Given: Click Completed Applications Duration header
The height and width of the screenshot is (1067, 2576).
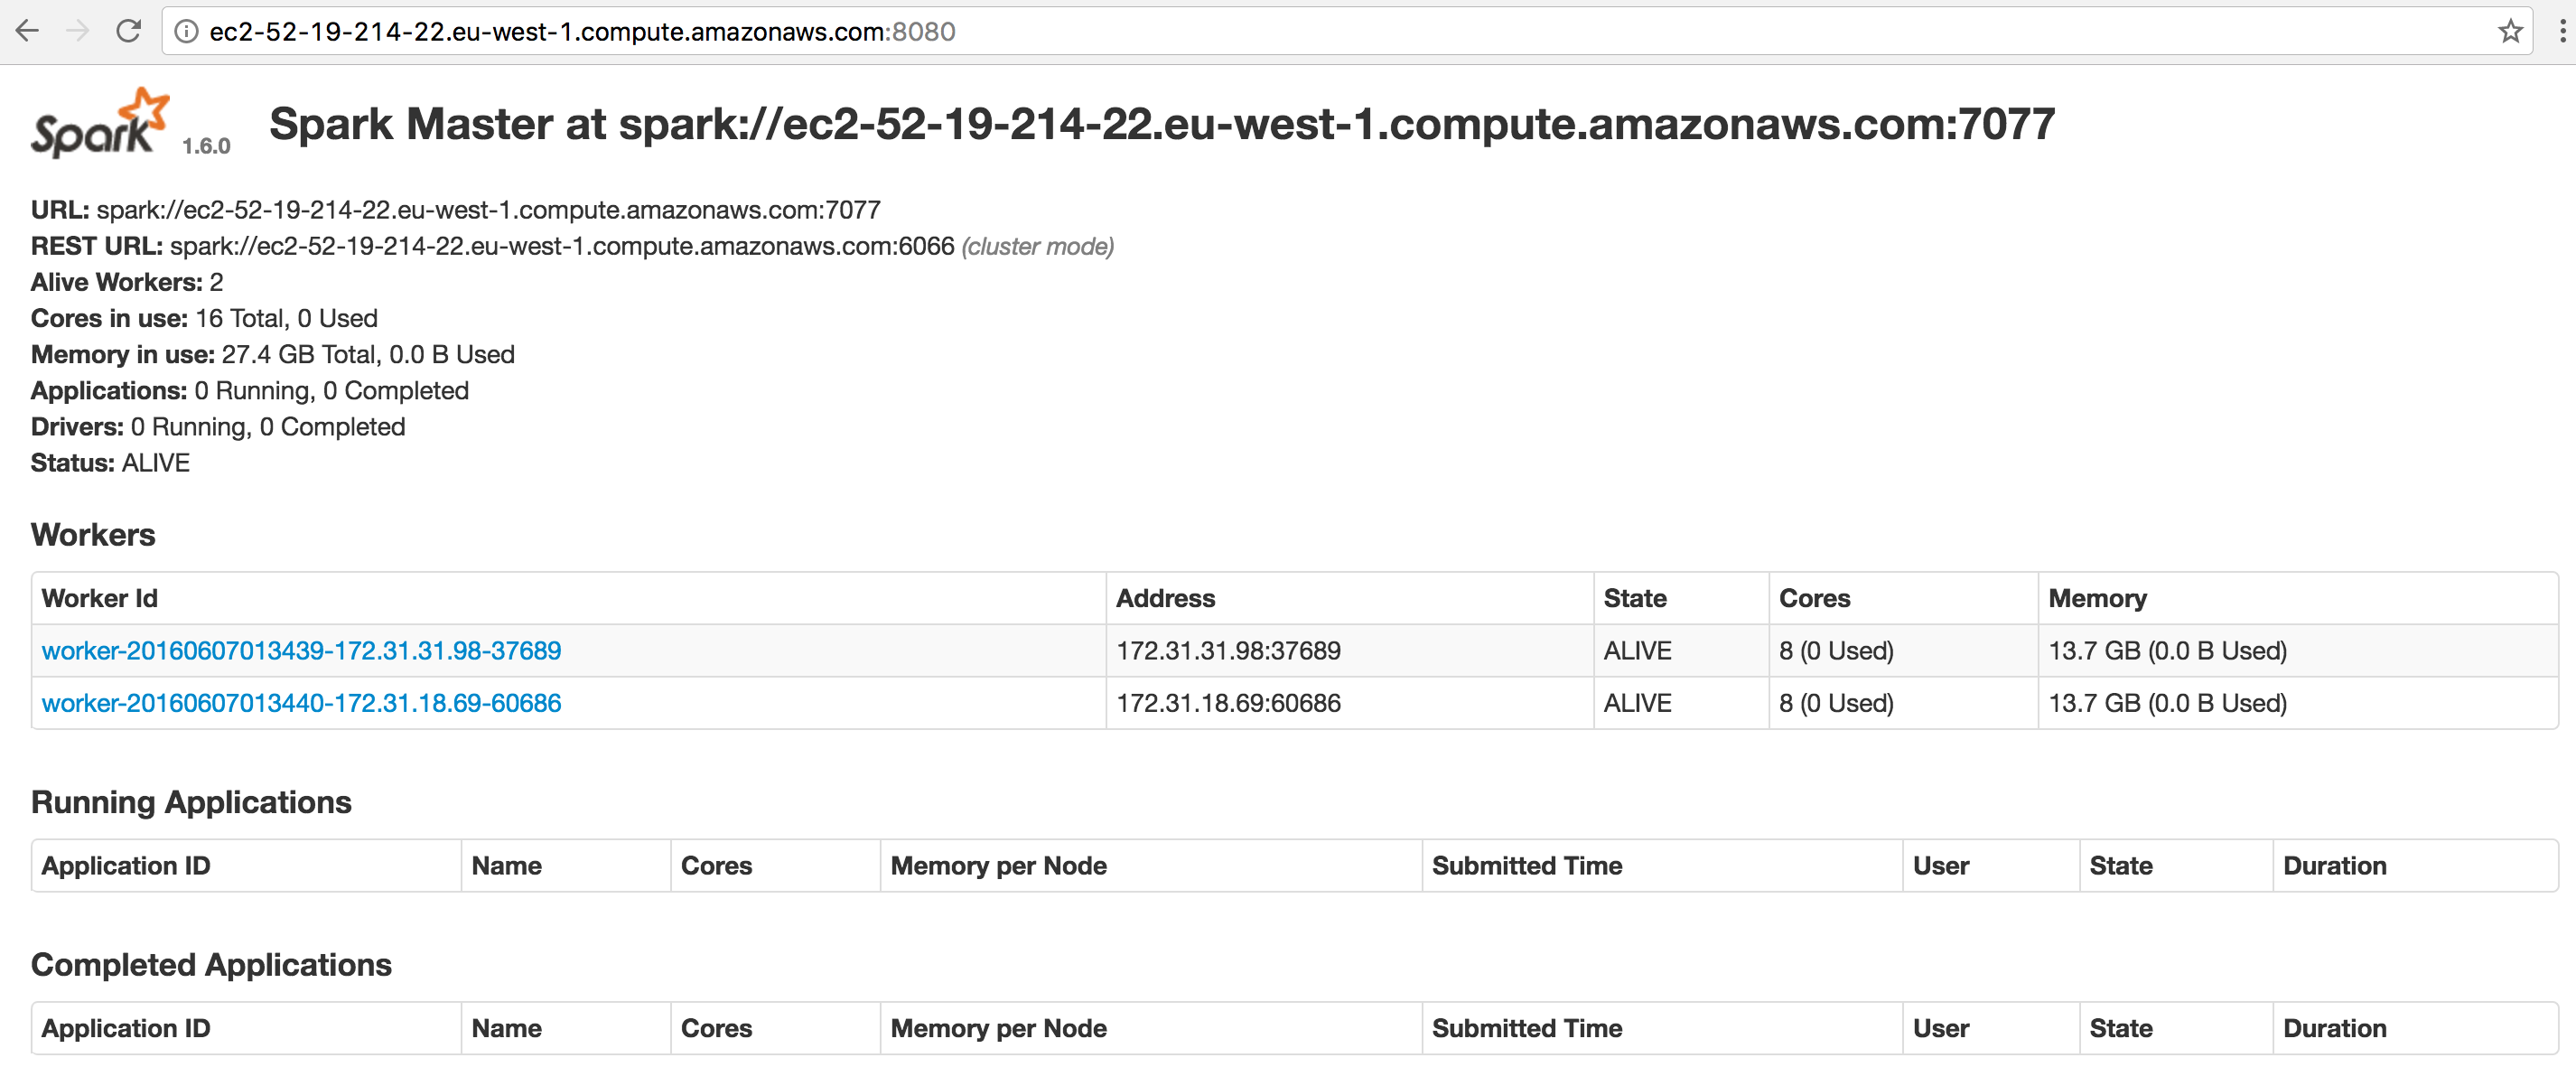Looking at the screenshot, I should point(2334,1029).
